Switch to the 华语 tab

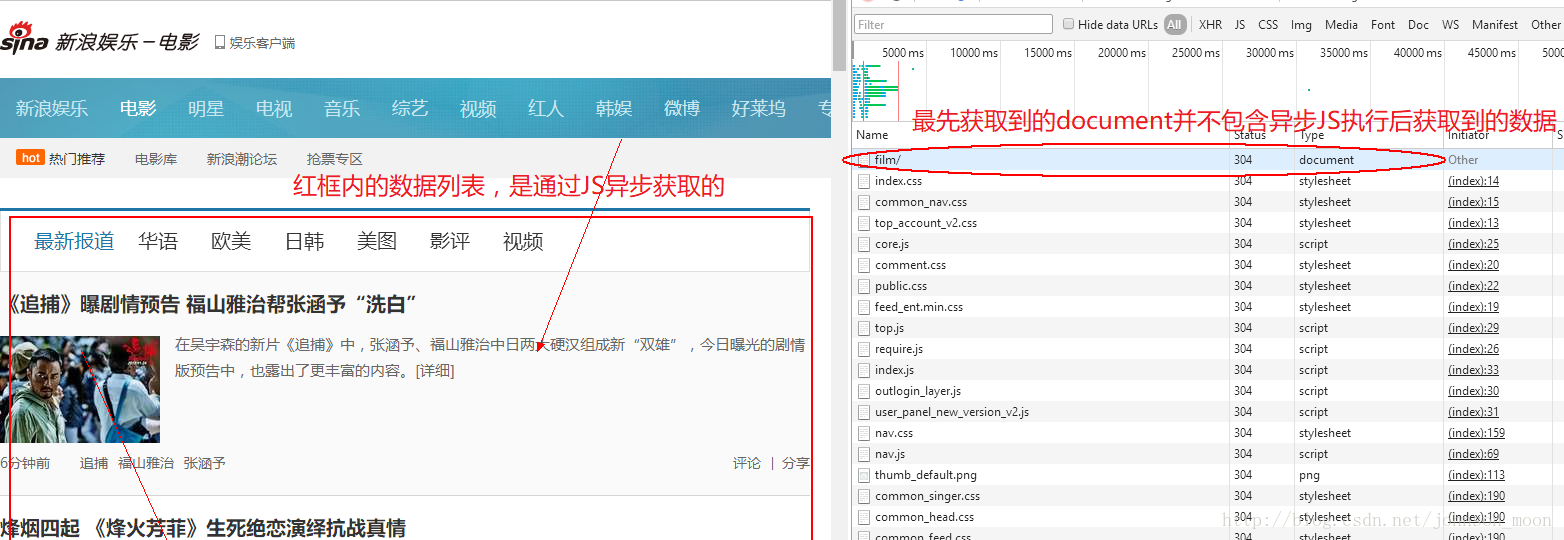coord(158,241)
